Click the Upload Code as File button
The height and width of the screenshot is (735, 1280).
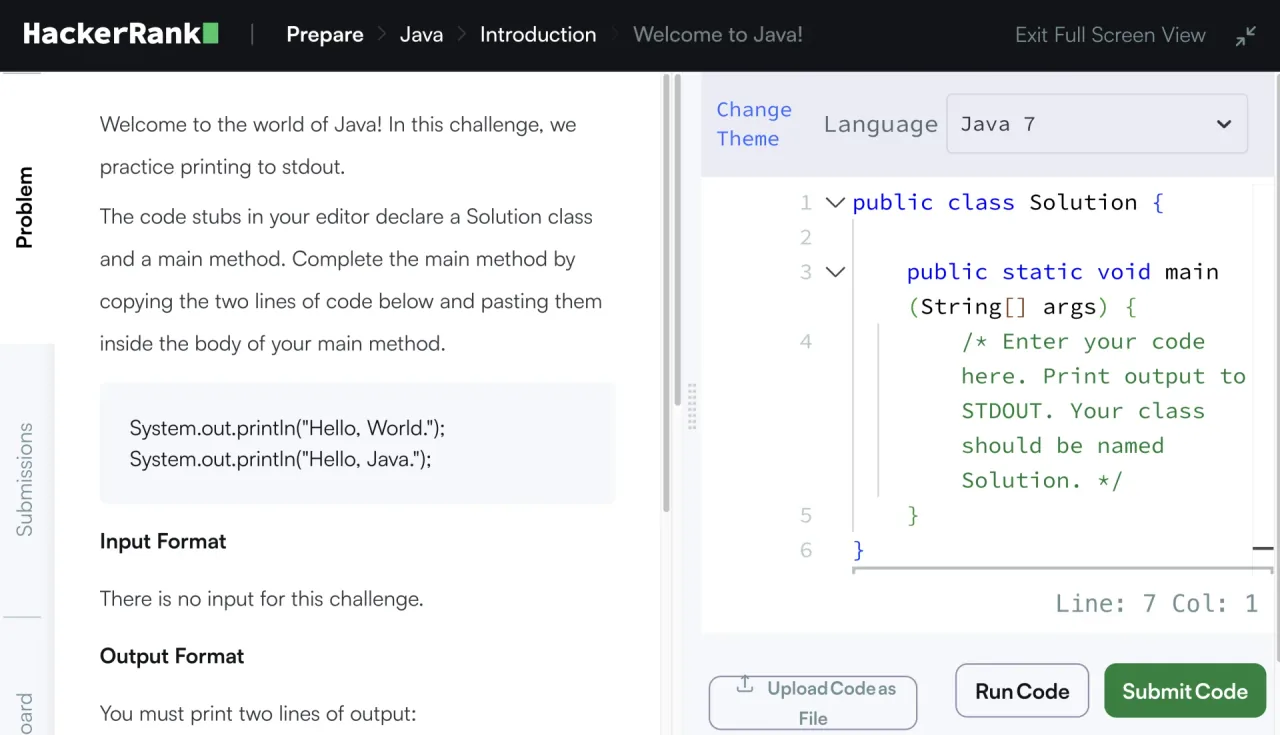tap(813, 702)
